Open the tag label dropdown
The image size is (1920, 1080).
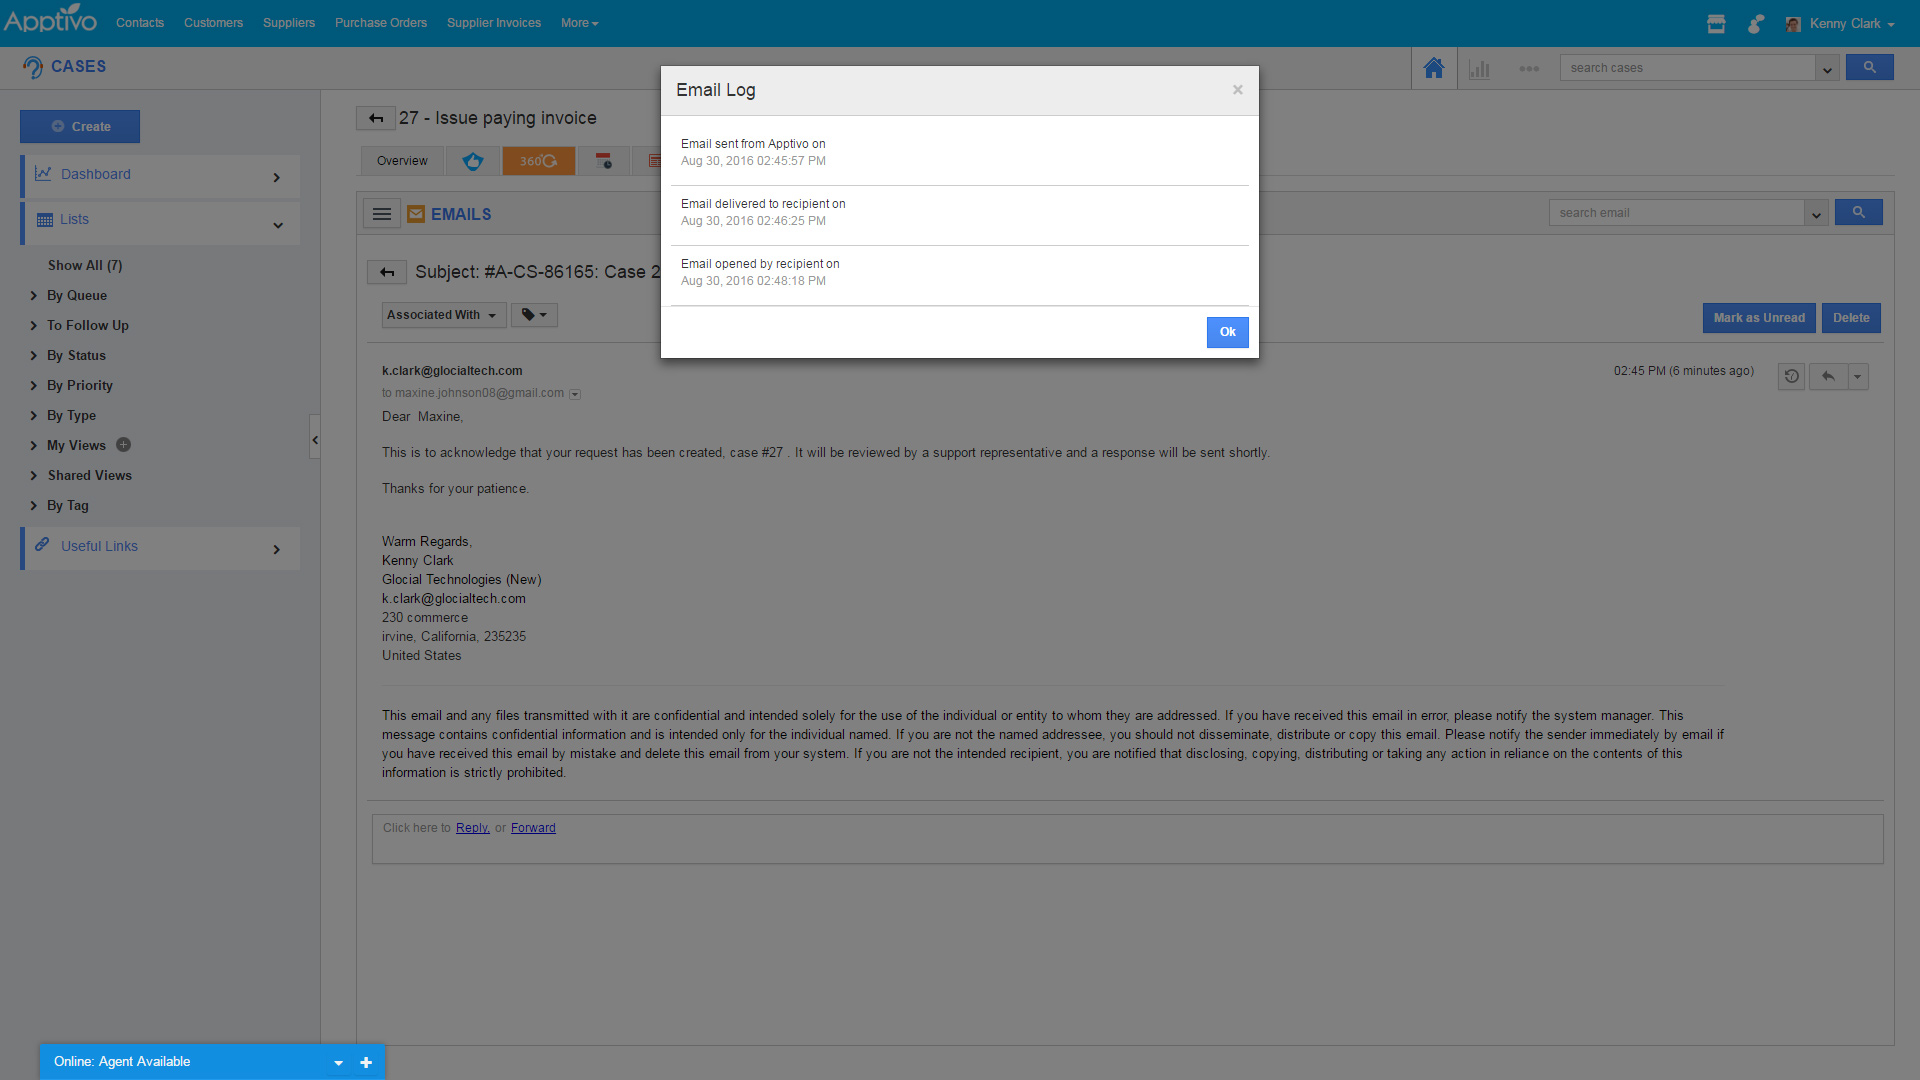click(x=534, y=315)
